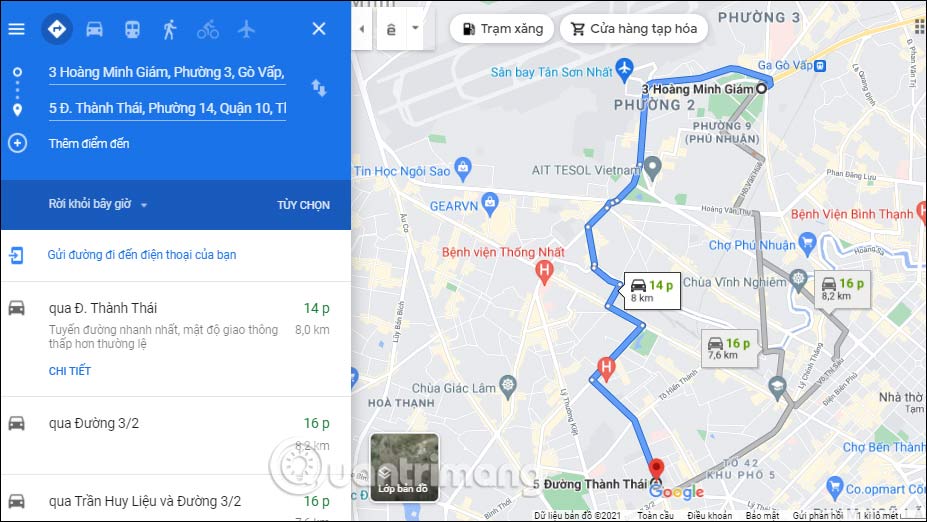Add a stop with Thêm điểm đến
The width and height of the screenshot is (927, 522).
coord(89,143)
